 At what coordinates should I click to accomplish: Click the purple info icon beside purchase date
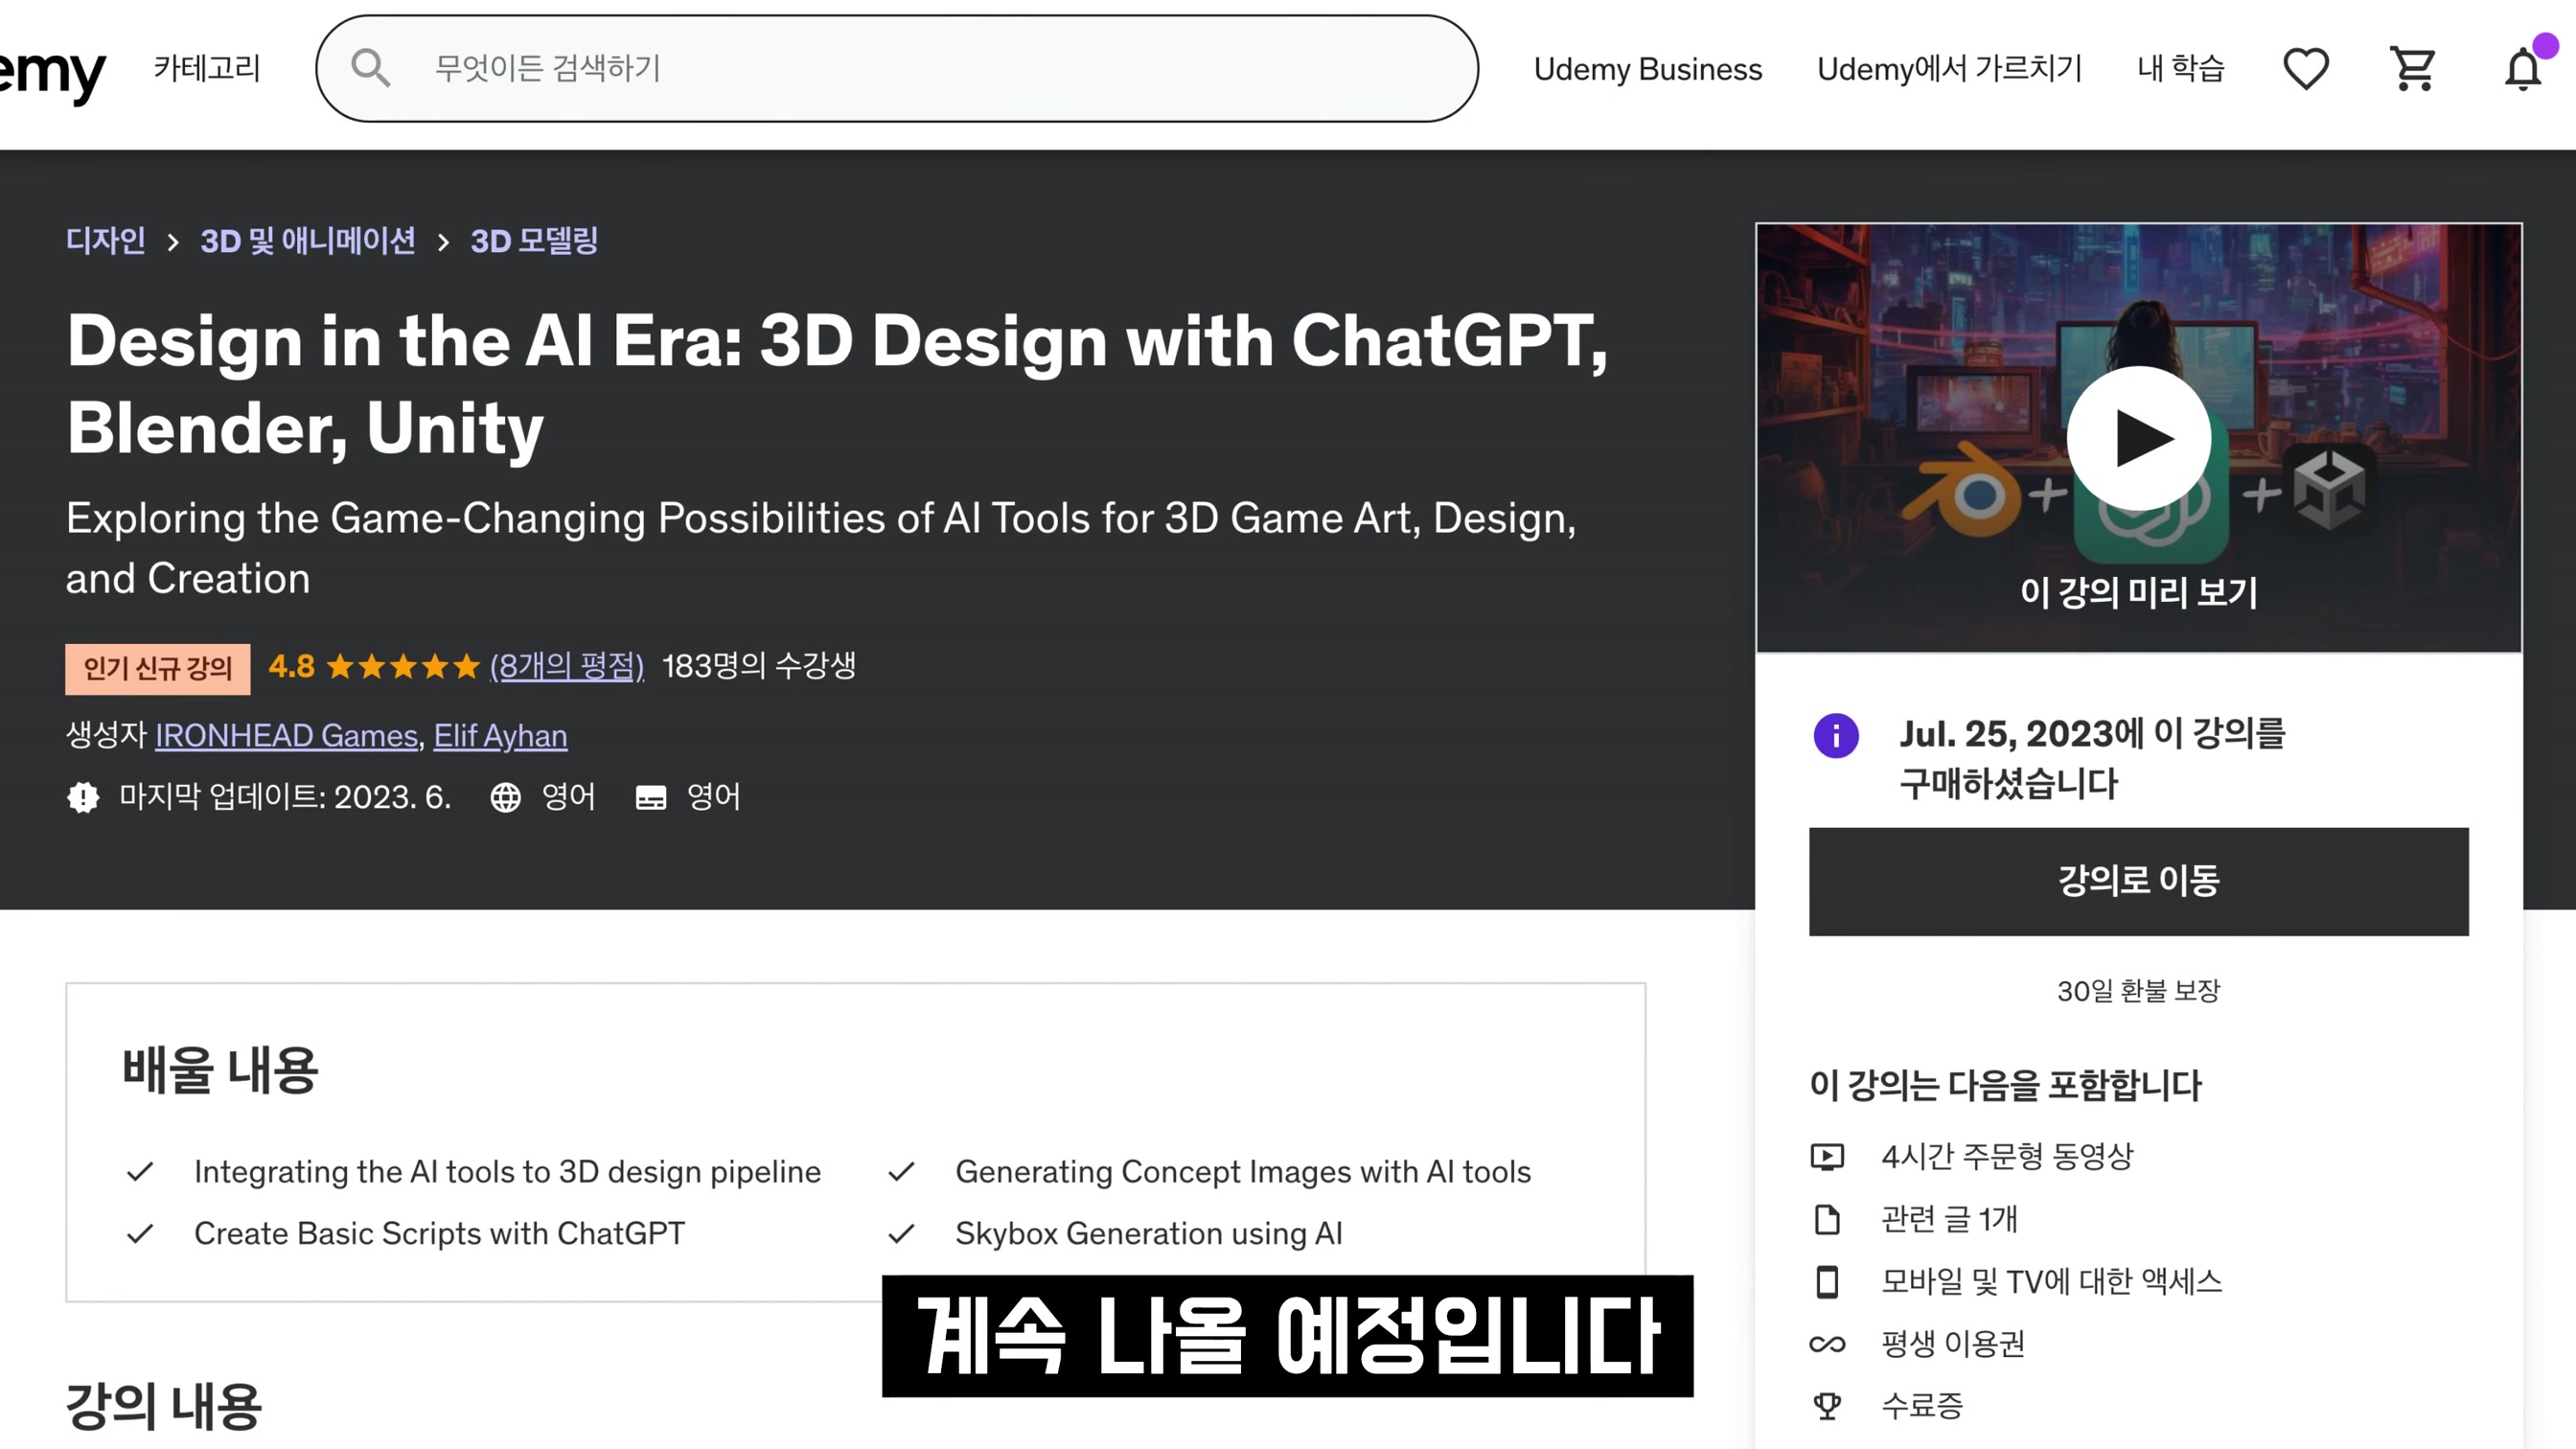pos(1836,735)
